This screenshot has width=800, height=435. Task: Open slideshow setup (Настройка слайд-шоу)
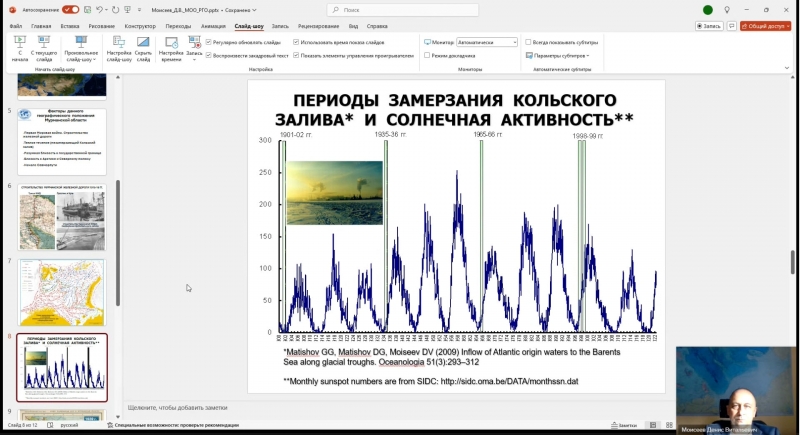click(x=119, y=48)
